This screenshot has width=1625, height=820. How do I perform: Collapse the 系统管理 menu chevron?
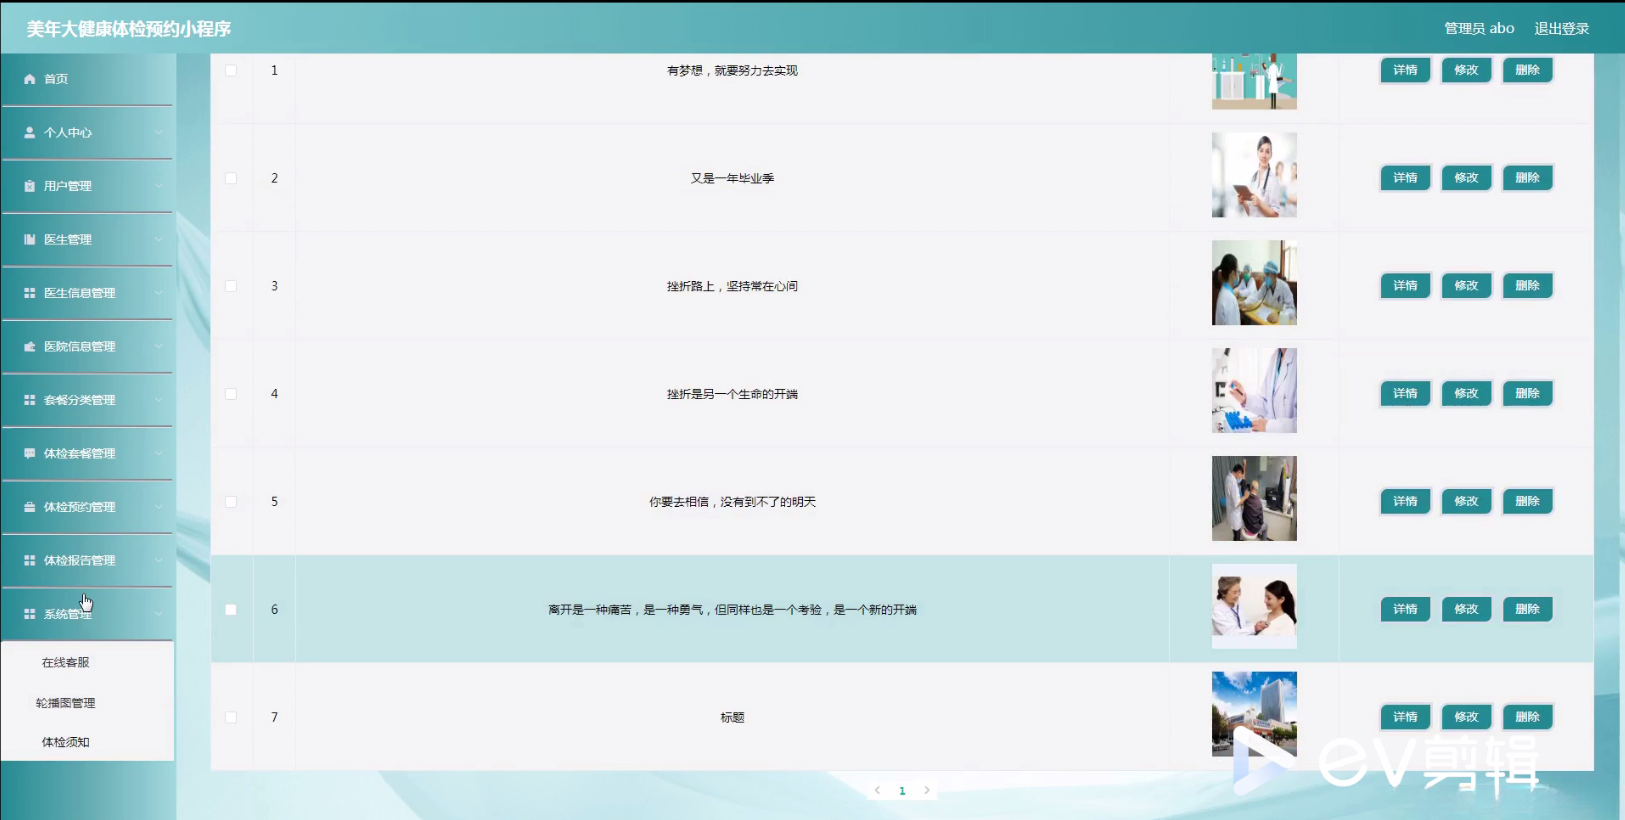[x=158, y=614]
